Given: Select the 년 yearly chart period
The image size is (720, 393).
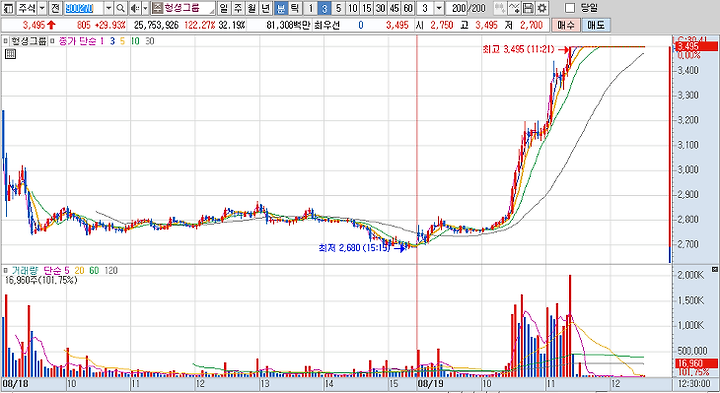Looking at the screenshot, I should [x=266, y=8].
